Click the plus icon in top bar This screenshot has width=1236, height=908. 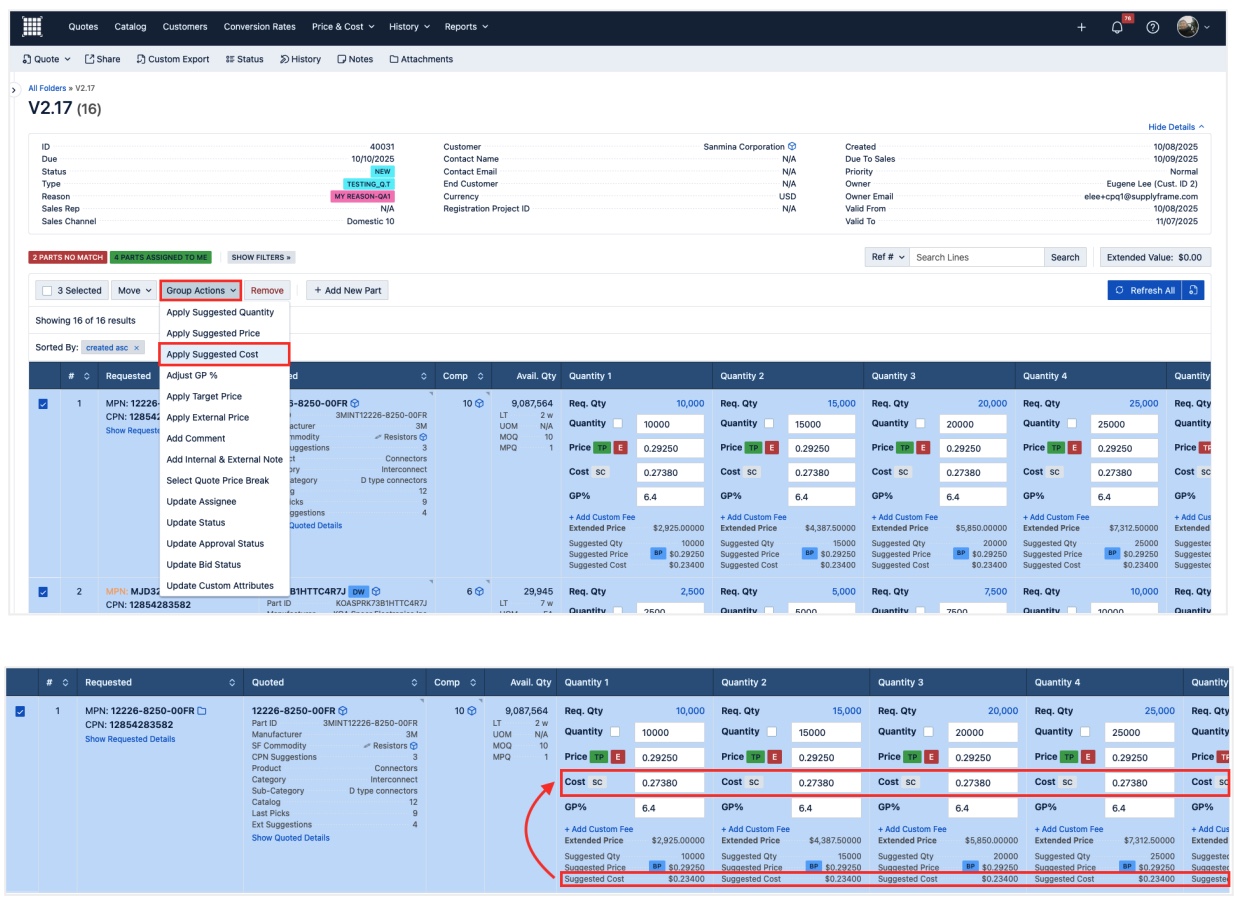[1081, 27]
